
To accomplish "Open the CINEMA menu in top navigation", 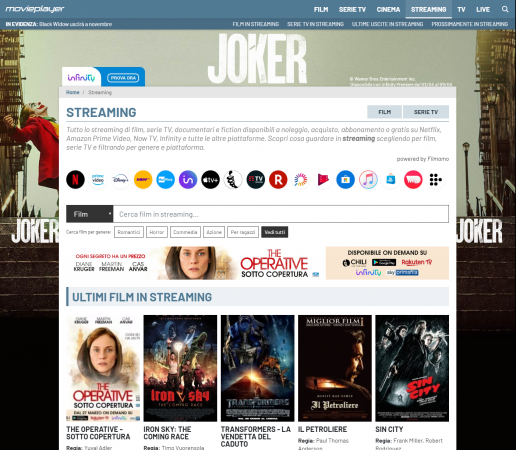I will coord(388,10).
